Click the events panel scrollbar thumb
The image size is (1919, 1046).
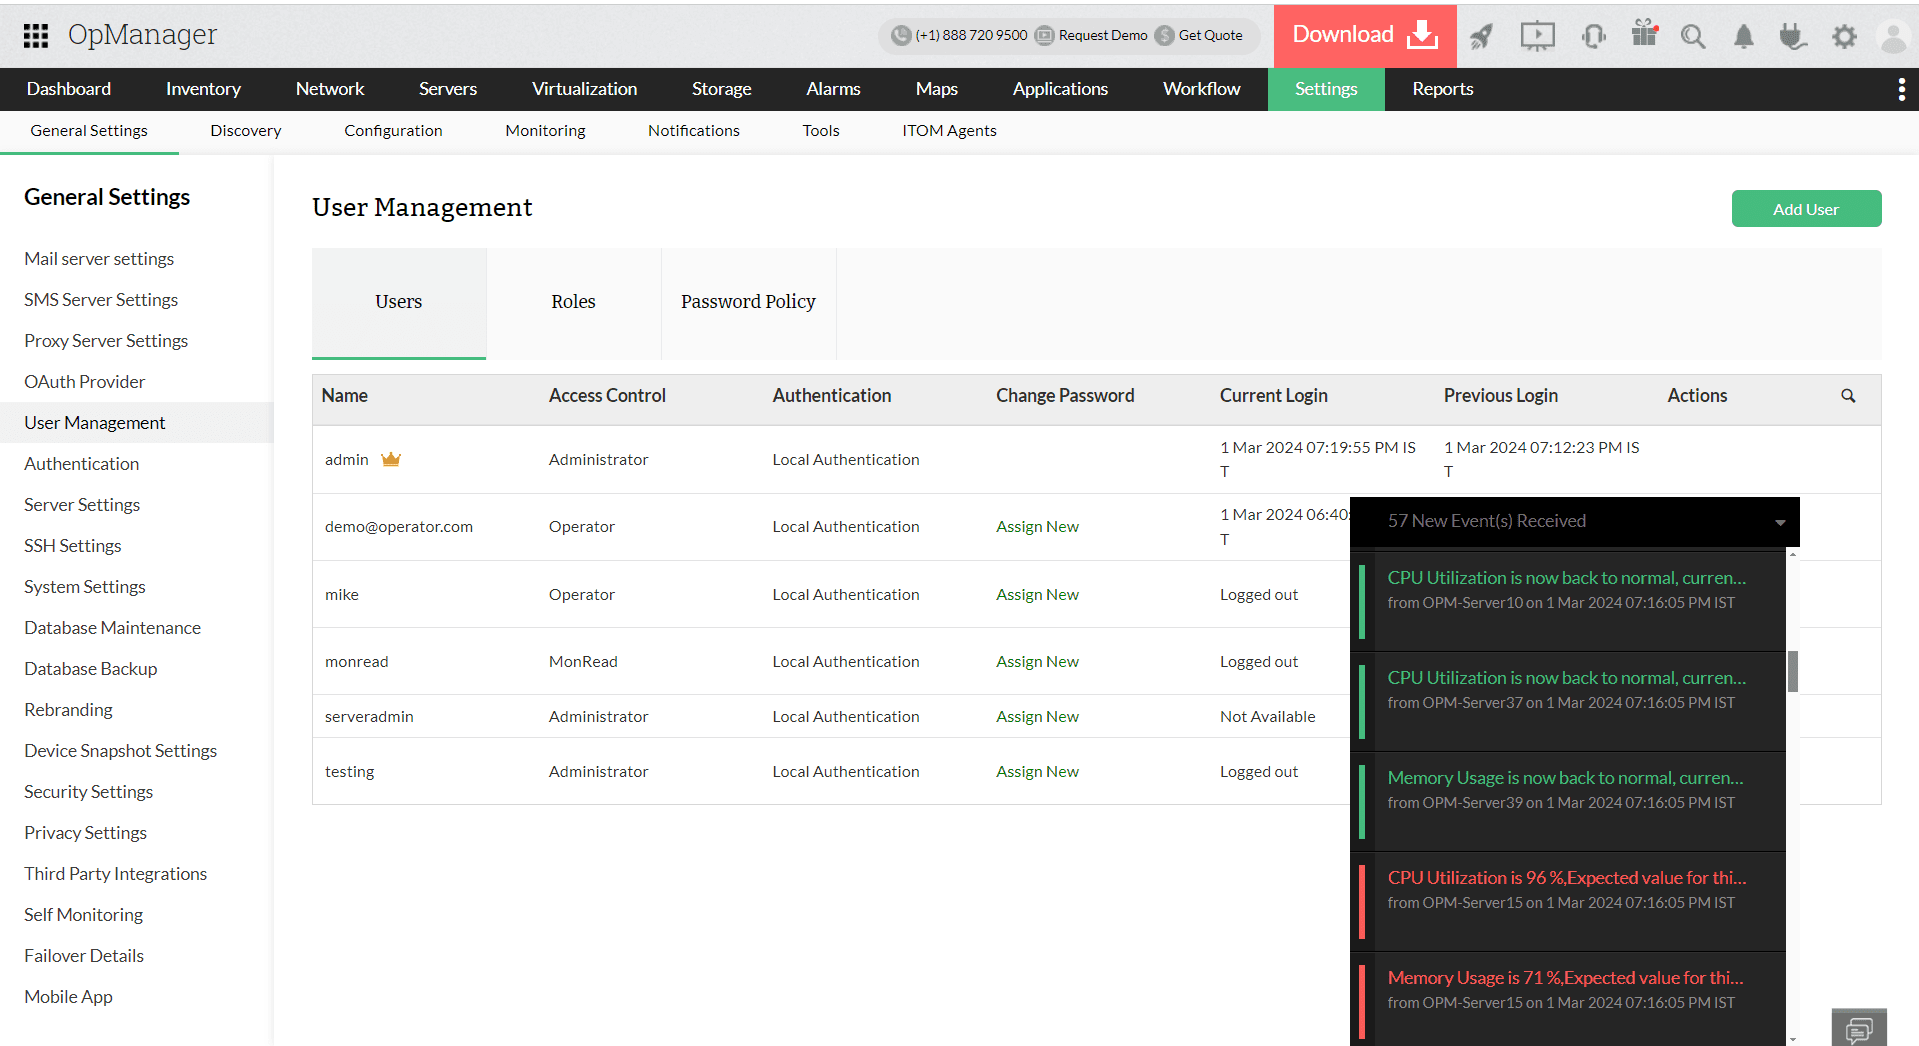(1793, 671)
